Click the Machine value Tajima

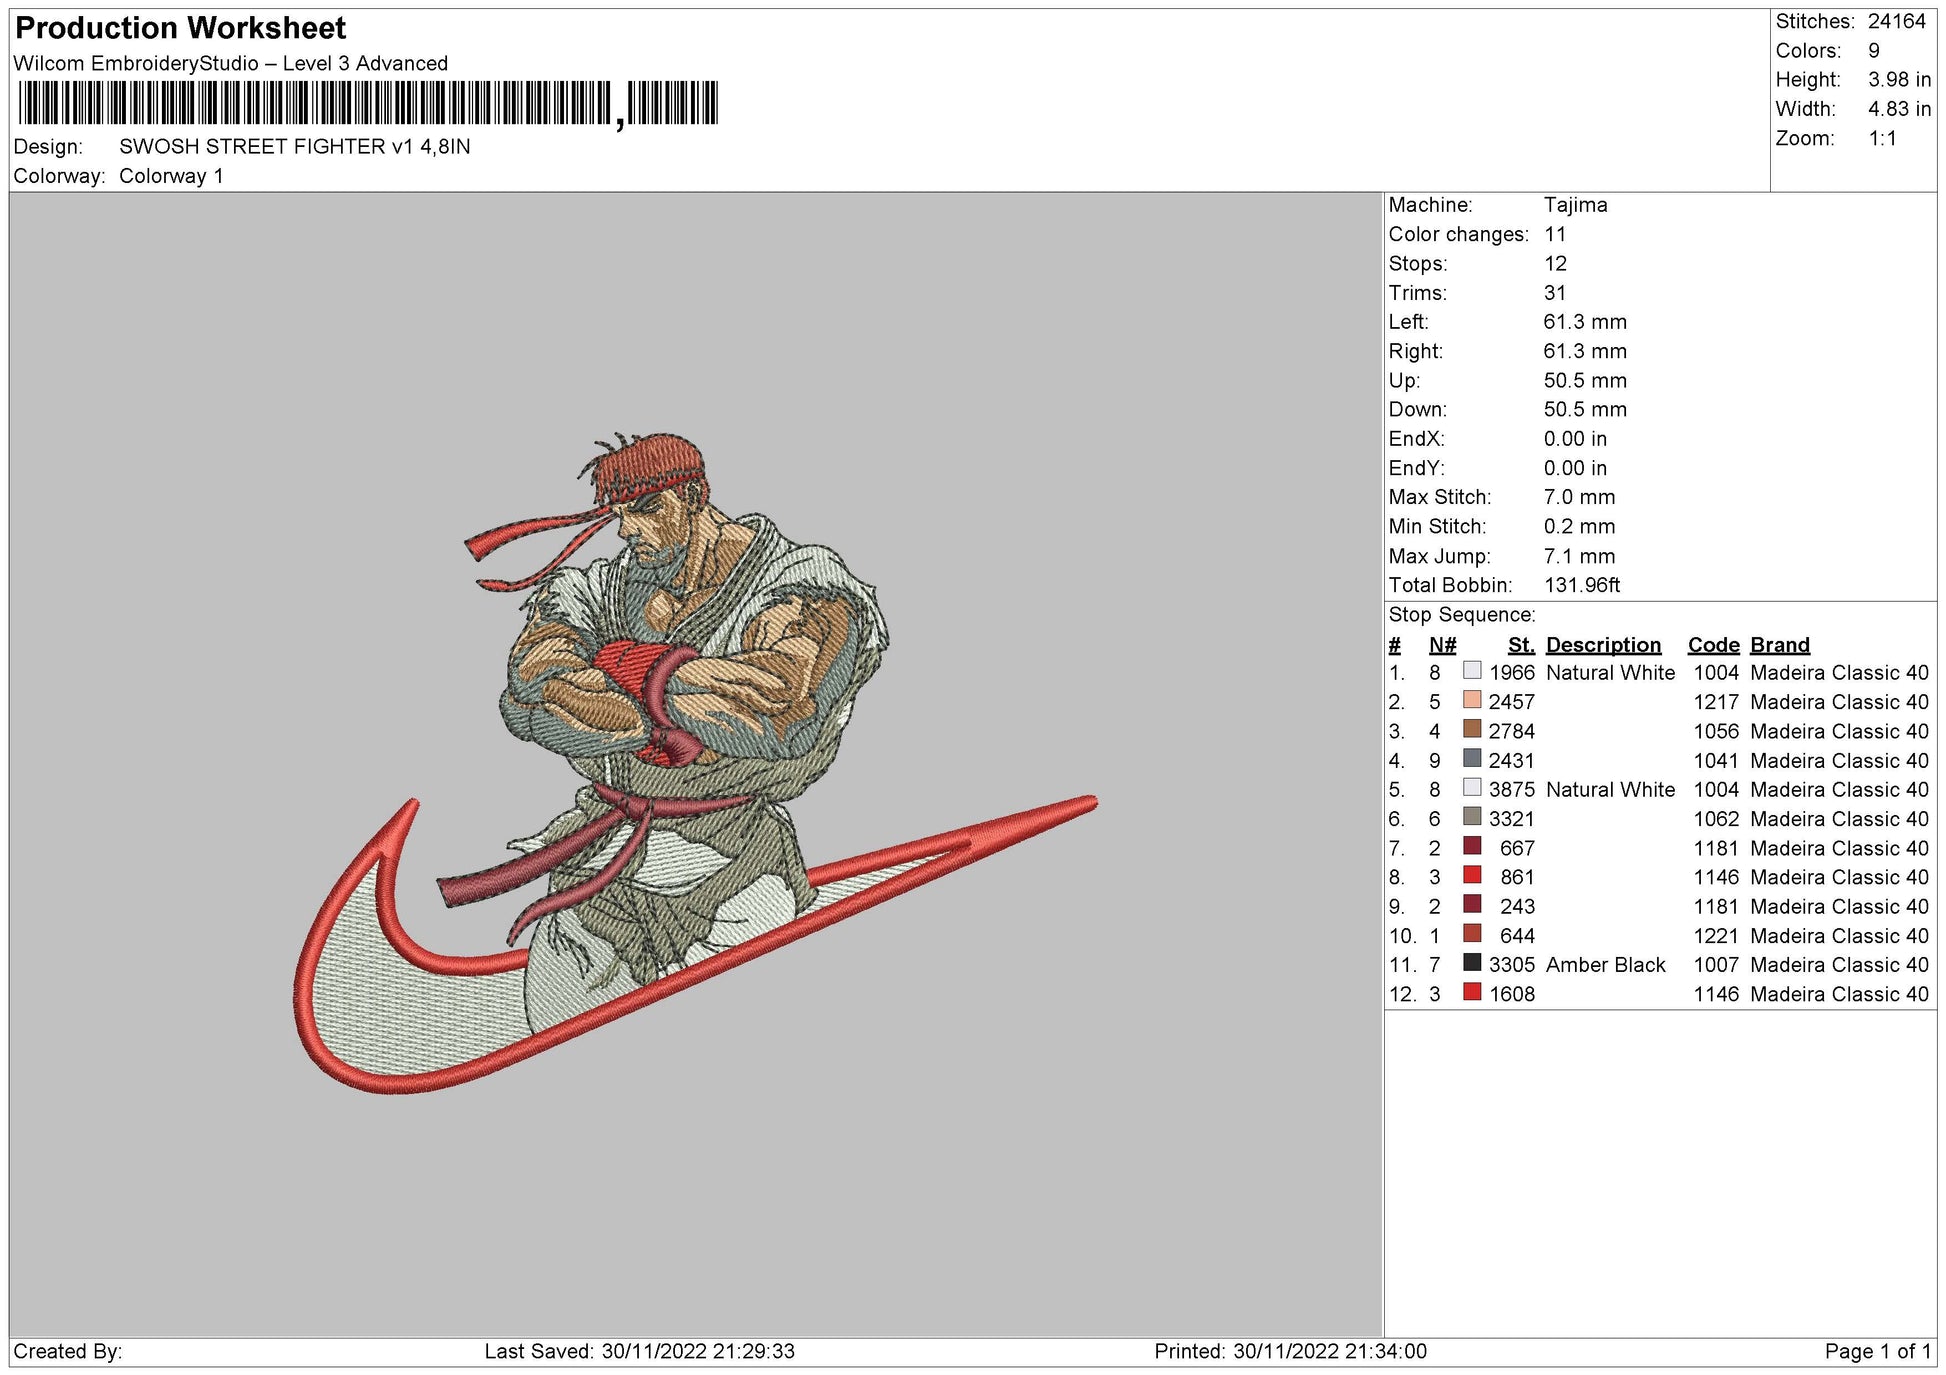[1575, 205]
